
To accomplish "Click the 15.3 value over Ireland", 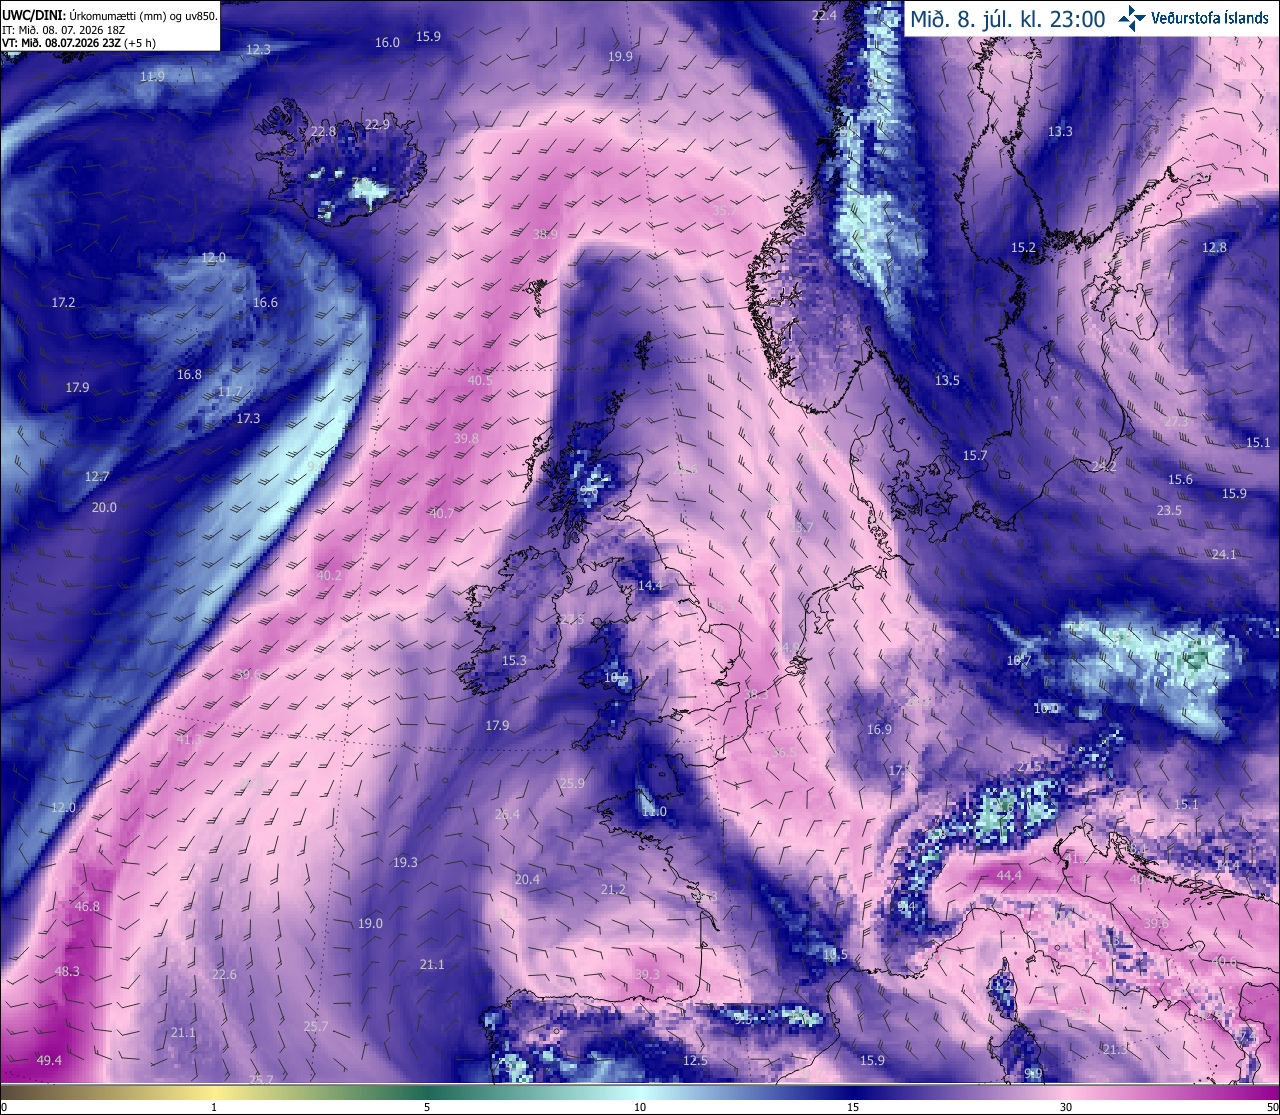I will 514,660.
